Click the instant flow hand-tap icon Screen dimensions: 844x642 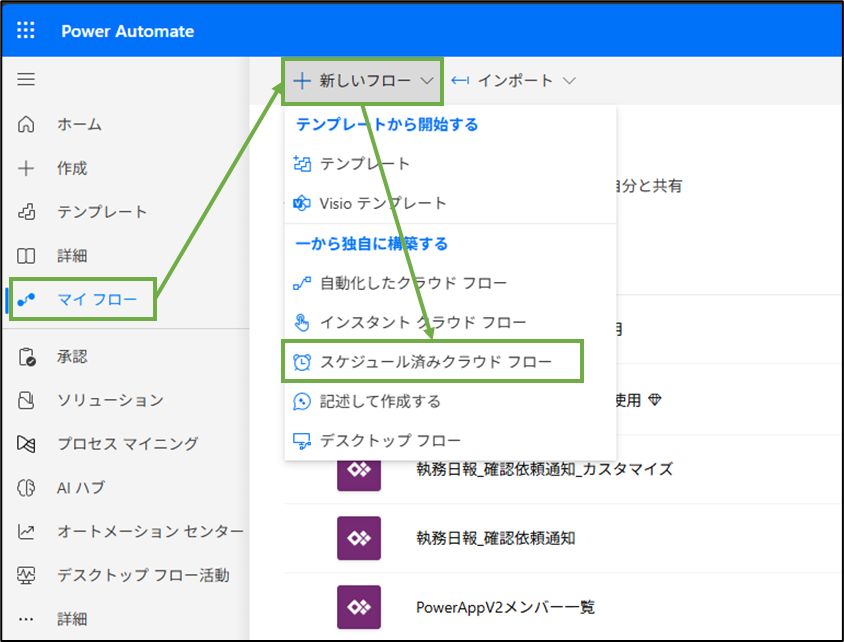coord(302,322)
